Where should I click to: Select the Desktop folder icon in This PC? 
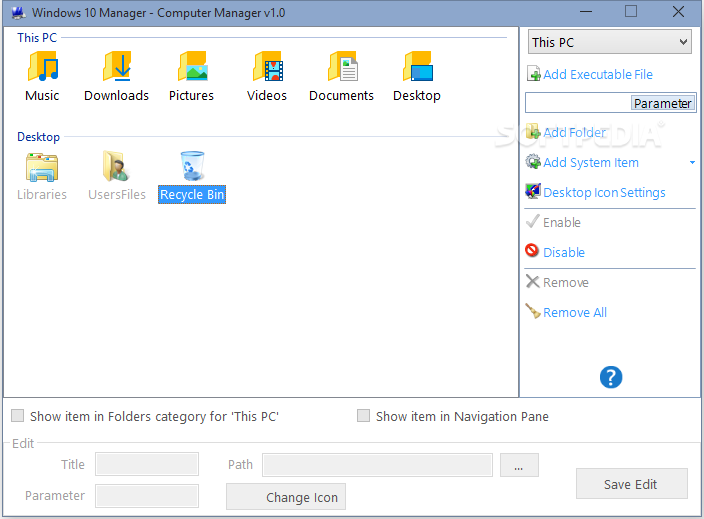click(418, 66)
